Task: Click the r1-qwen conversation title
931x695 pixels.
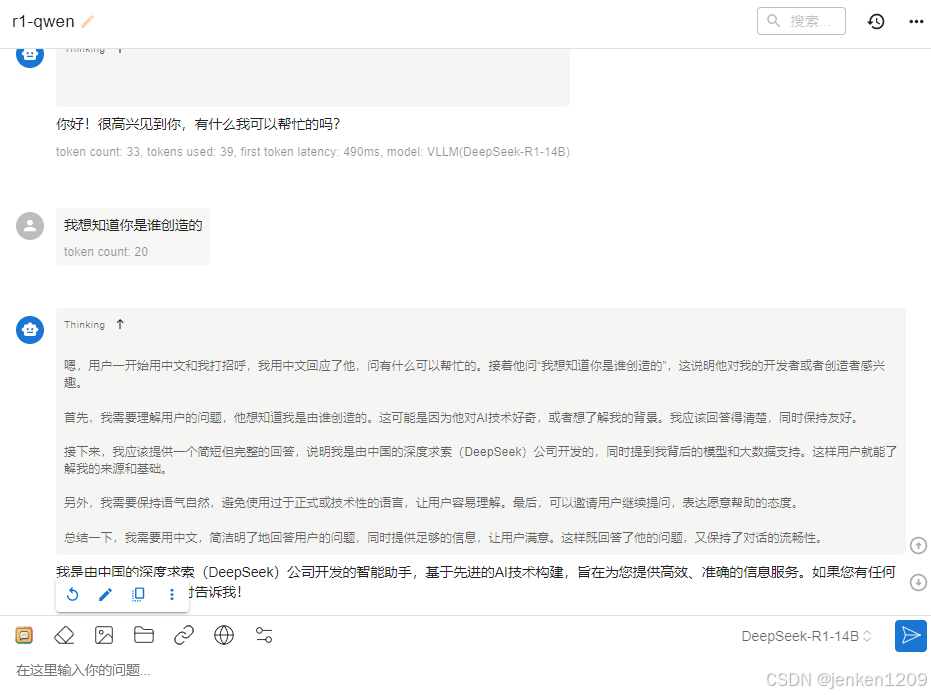Action: coord(43,21)
